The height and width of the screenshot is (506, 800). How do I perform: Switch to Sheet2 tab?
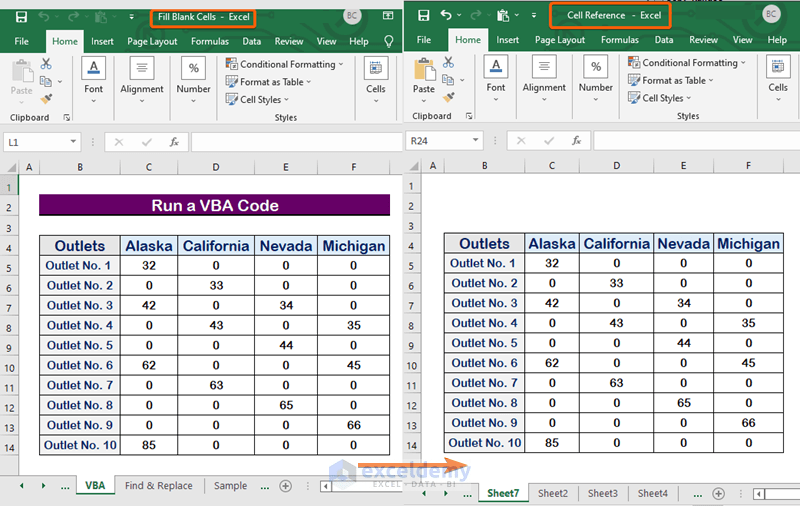[x=553, y=493]
